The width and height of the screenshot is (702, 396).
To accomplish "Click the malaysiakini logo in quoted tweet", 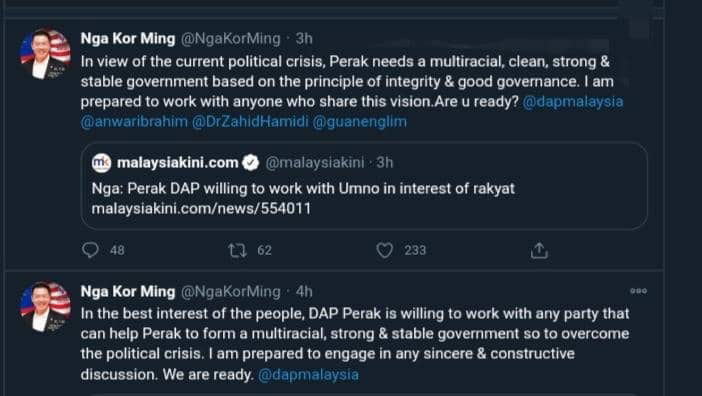I will pos(102,163).
